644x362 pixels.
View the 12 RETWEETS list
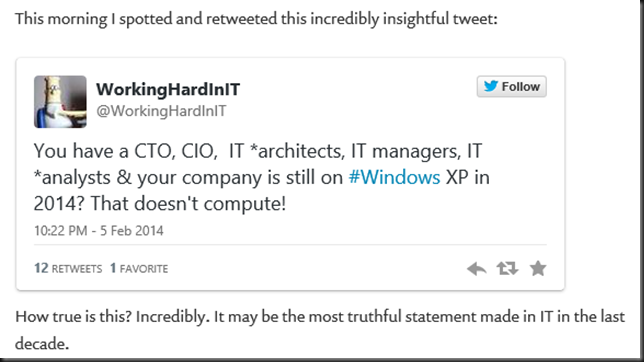click(x=68, y=268)
